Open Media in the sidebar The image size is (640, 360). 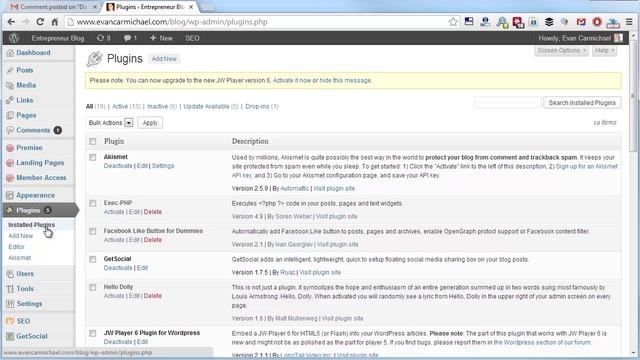pos(26,85)
